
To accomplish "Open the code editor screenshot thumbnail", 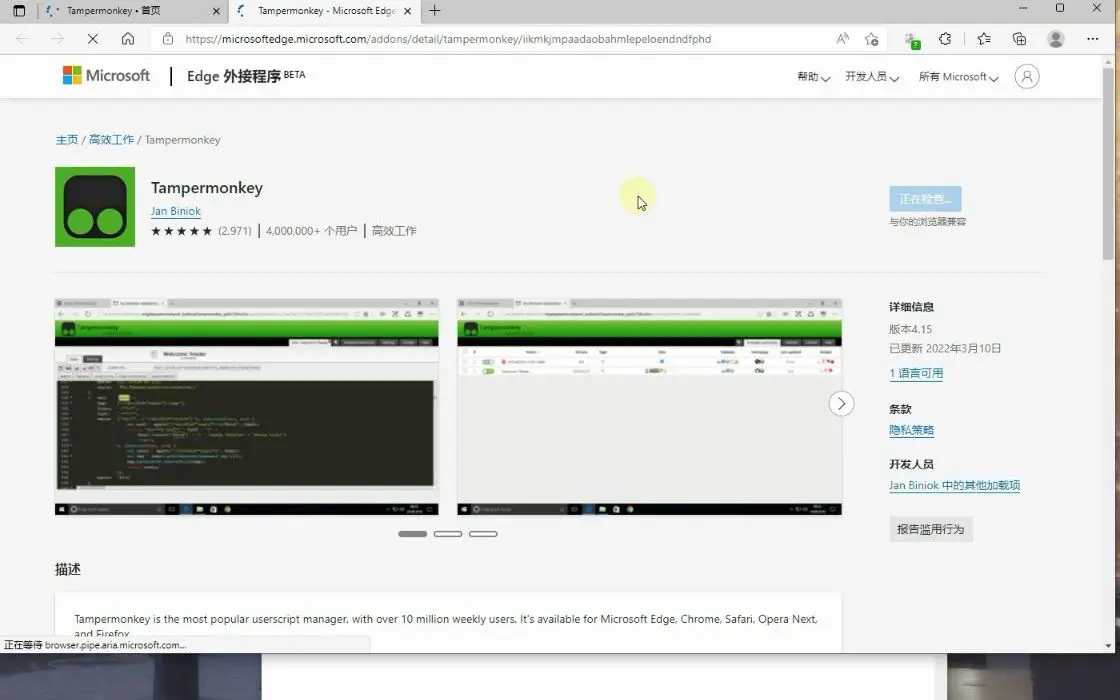I will click(246, 406).
